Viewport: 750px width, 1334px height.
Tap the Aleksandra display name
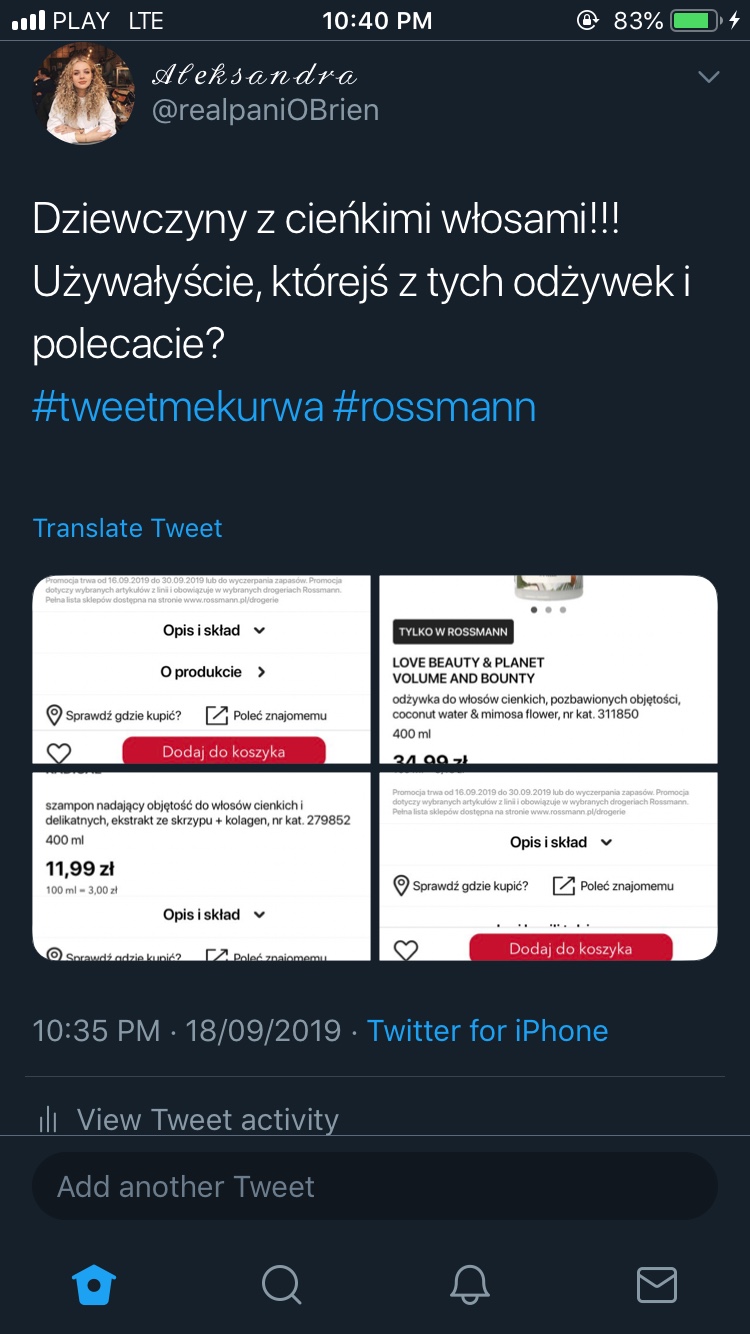(254, 75)
